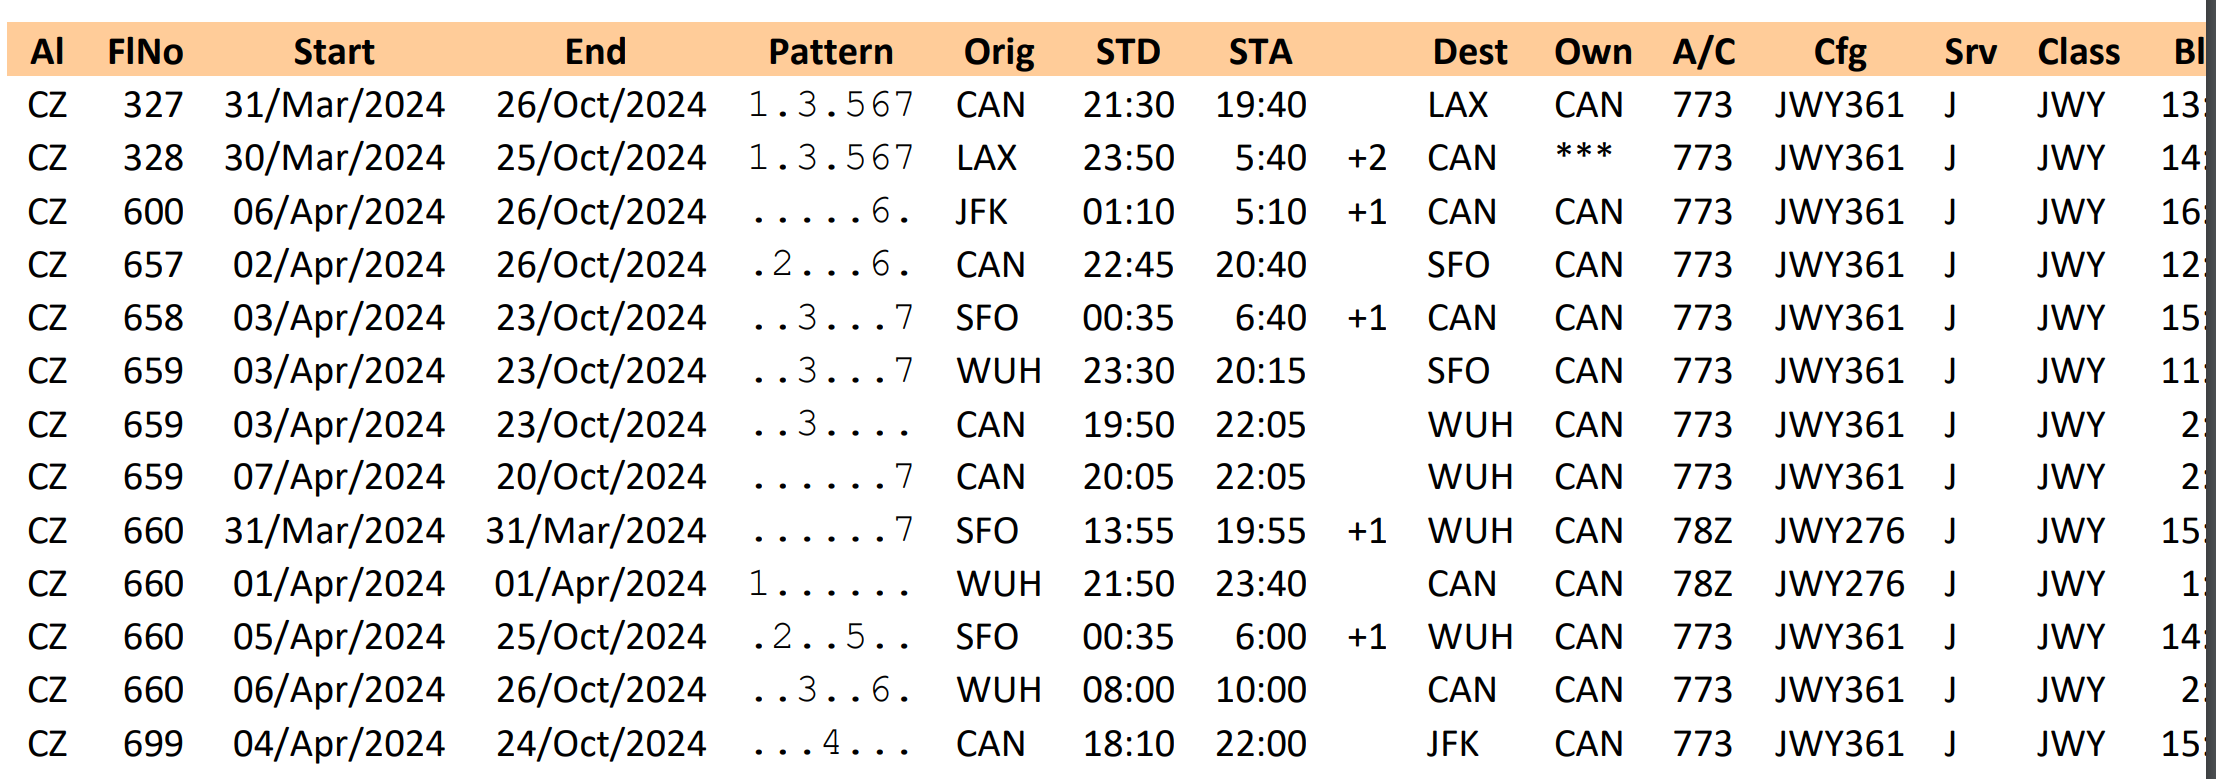Viewport: 2216px width, 779px height.
Task: Select the *** owner cell
Action: pyautogui.click(x=1584, y=153)
